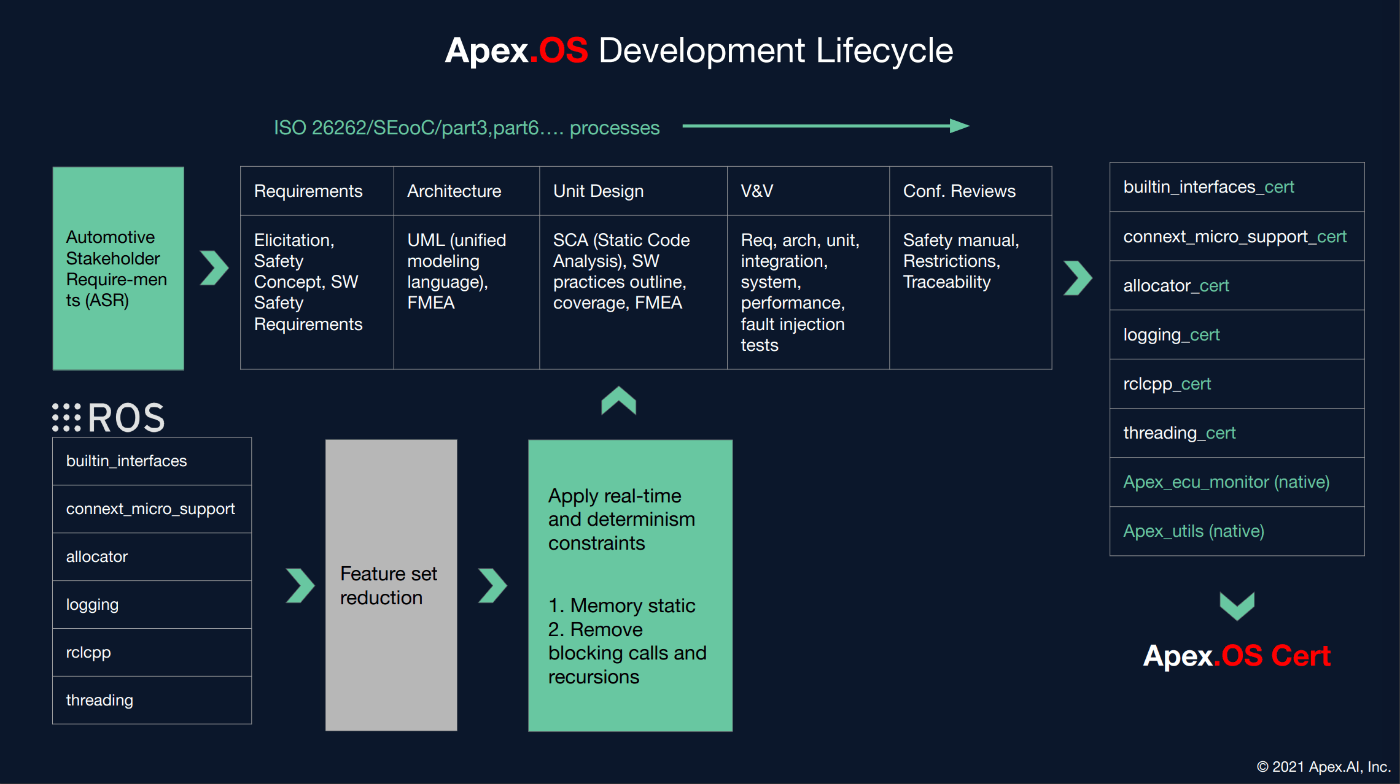Select connext_micro_support in the ROS list

point(152,509)
